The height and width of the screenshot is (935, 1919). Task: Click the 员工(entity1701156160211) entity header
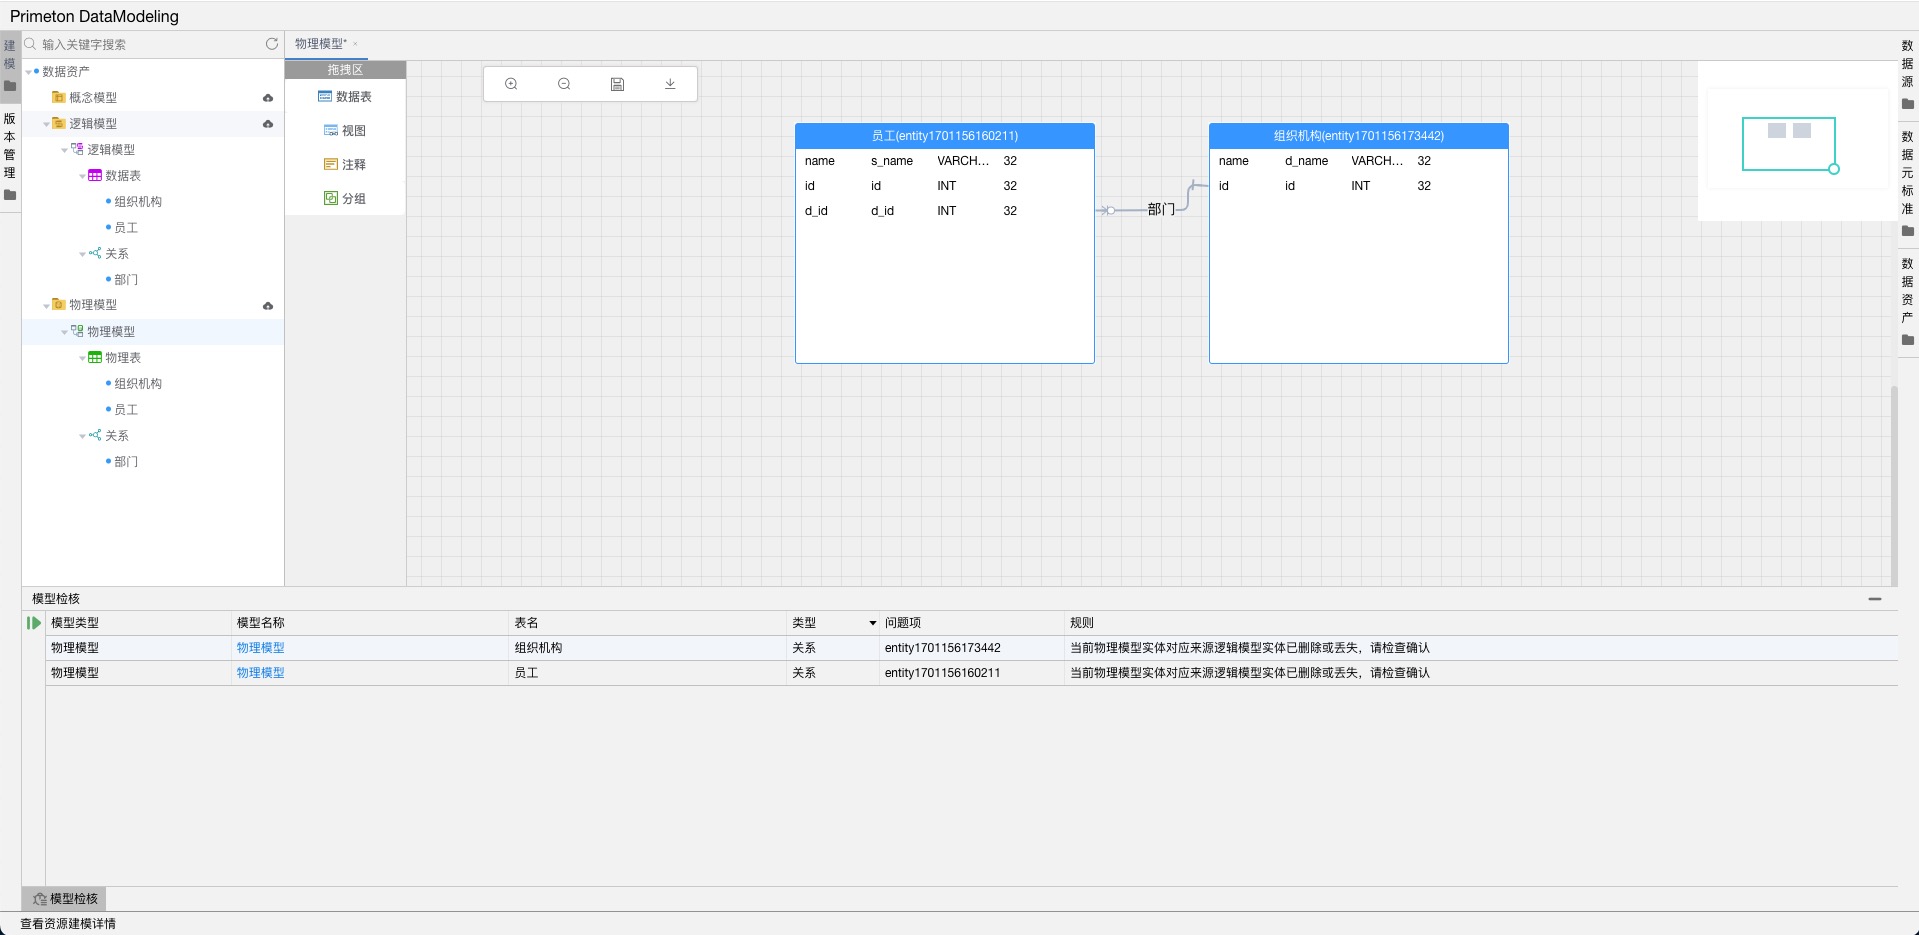click(x=945, y=136)
